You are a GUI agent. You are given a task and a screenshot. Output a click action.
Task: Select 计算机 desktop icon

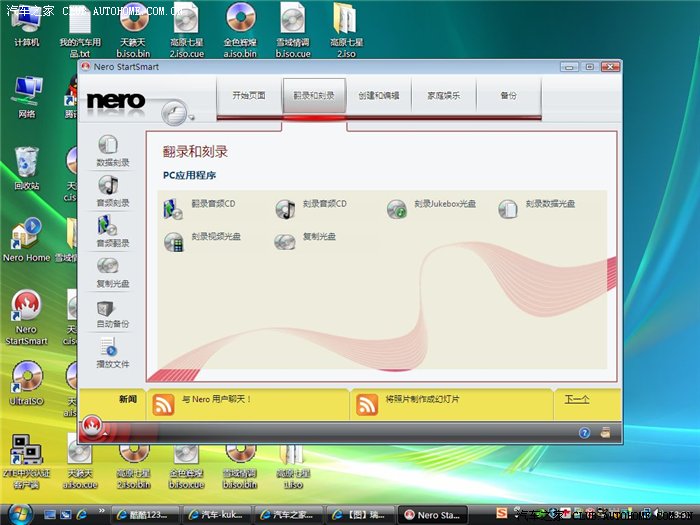pyautogui.click(x=26, y=27)
